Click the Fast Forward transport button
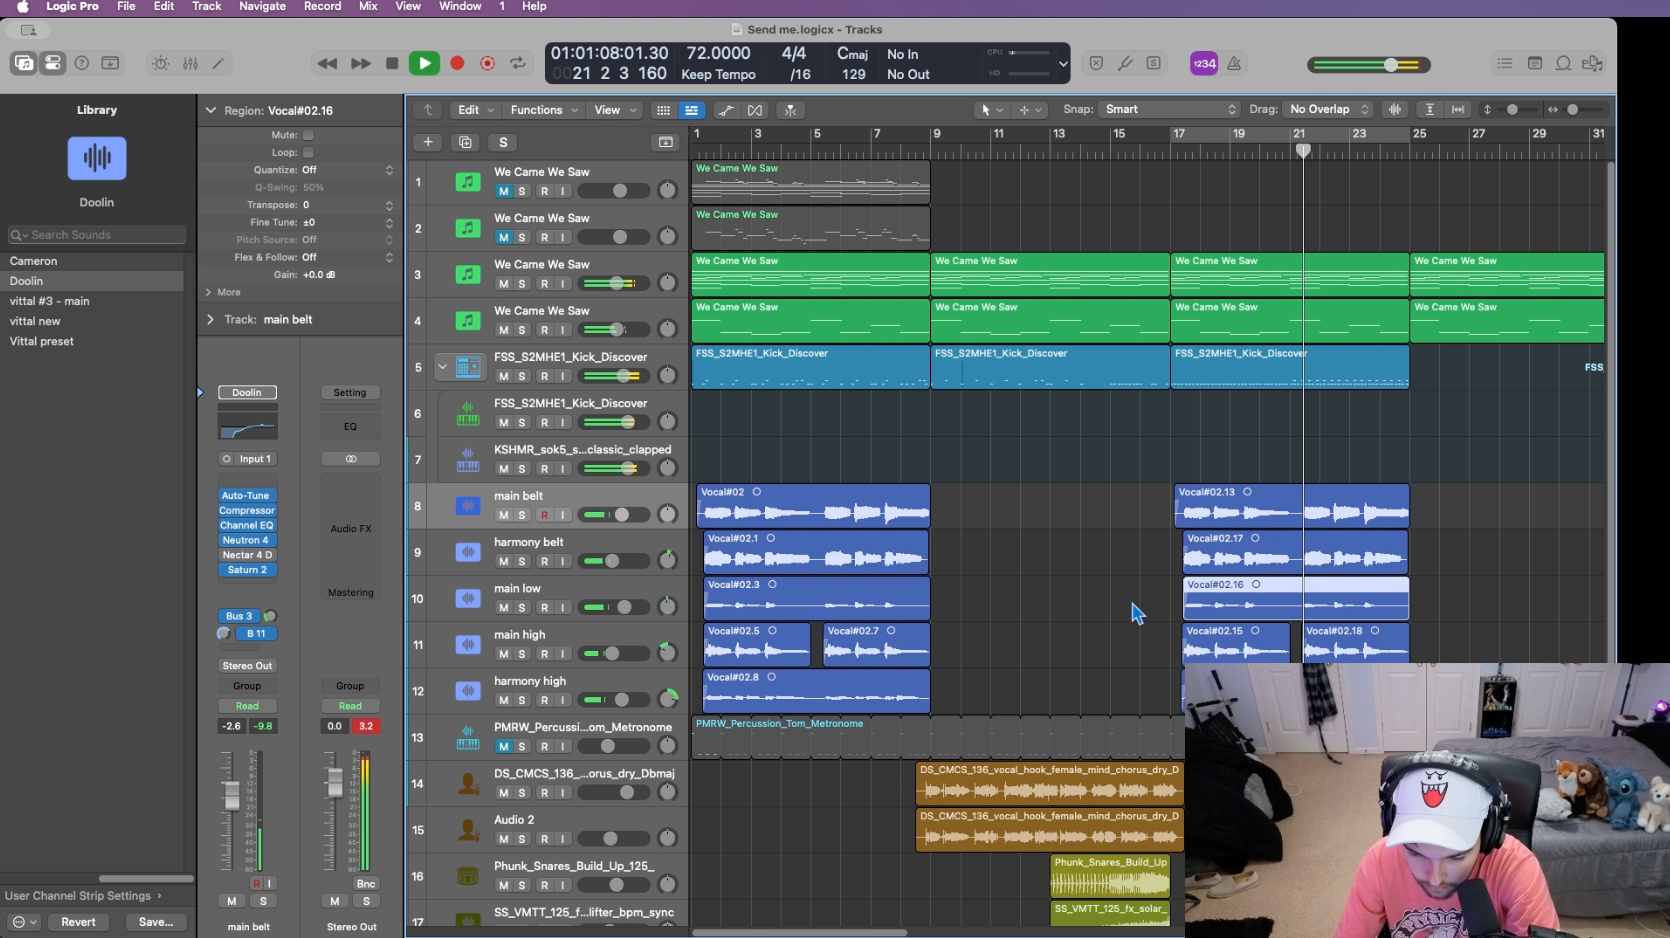The height and width of the screenshot is (938, 1670). pyautogui.click(x=360, y=63)
